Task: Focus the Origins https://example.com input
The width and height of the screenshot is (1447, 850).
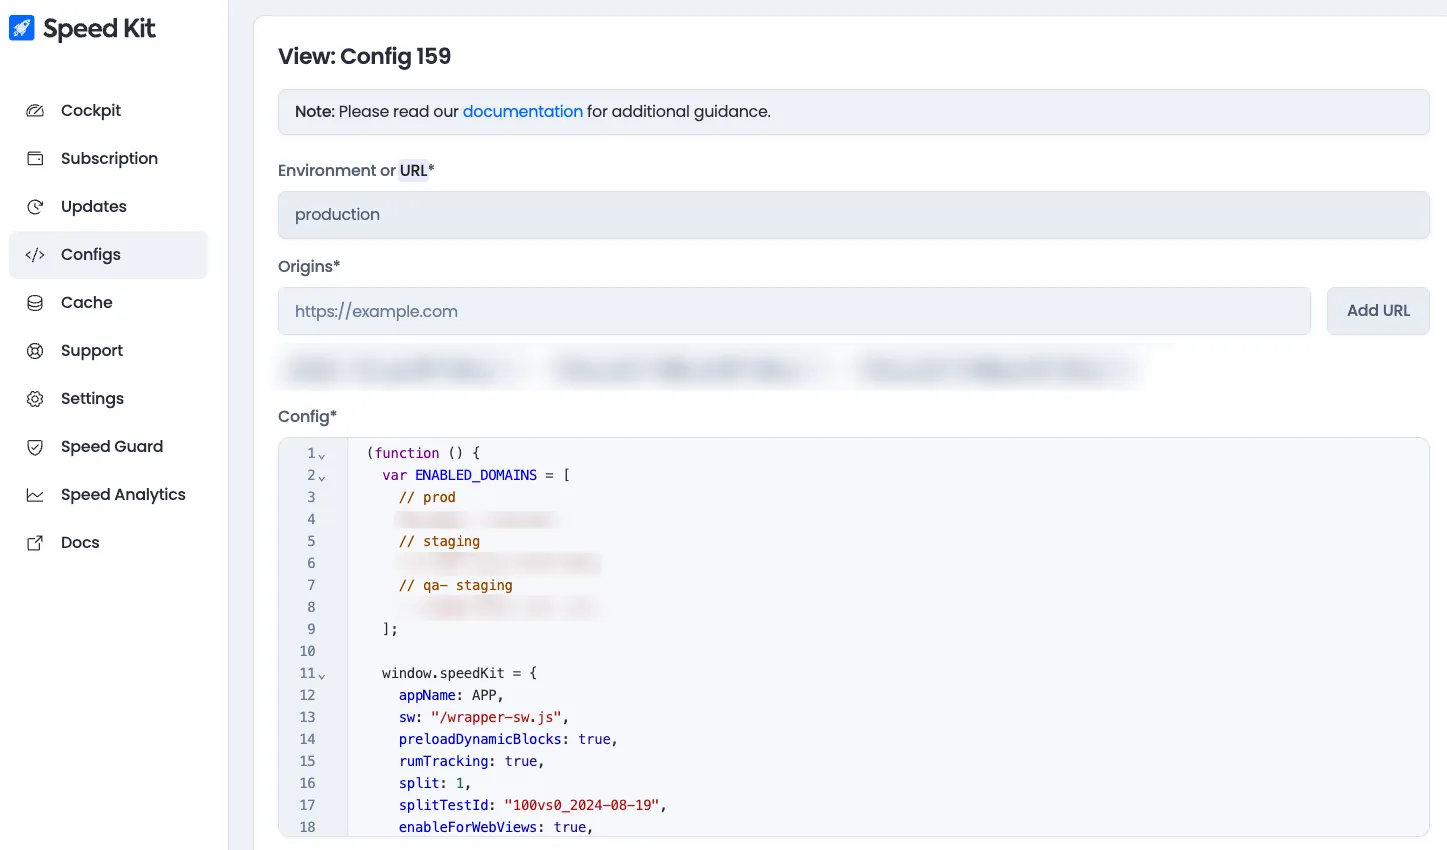Action: pyautogui.click(x=794, y=311)
